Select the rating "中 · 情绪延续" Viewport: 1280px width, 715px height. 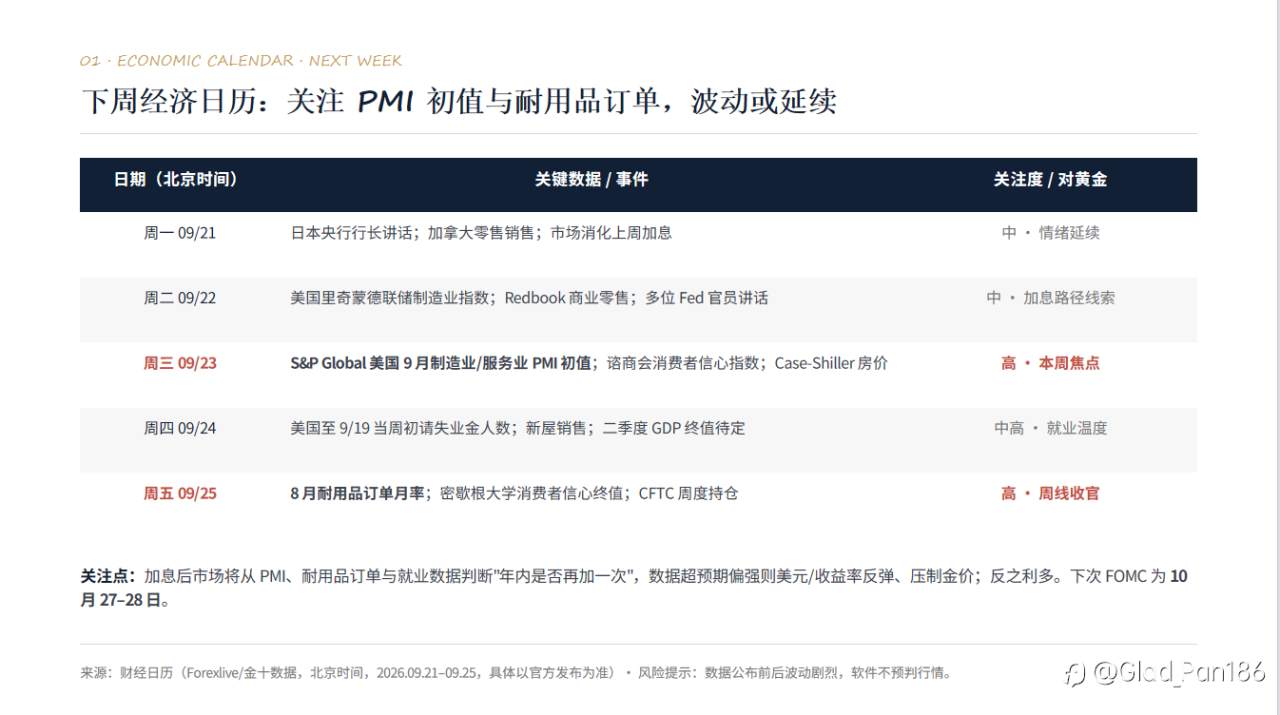tap(1050, 233)
